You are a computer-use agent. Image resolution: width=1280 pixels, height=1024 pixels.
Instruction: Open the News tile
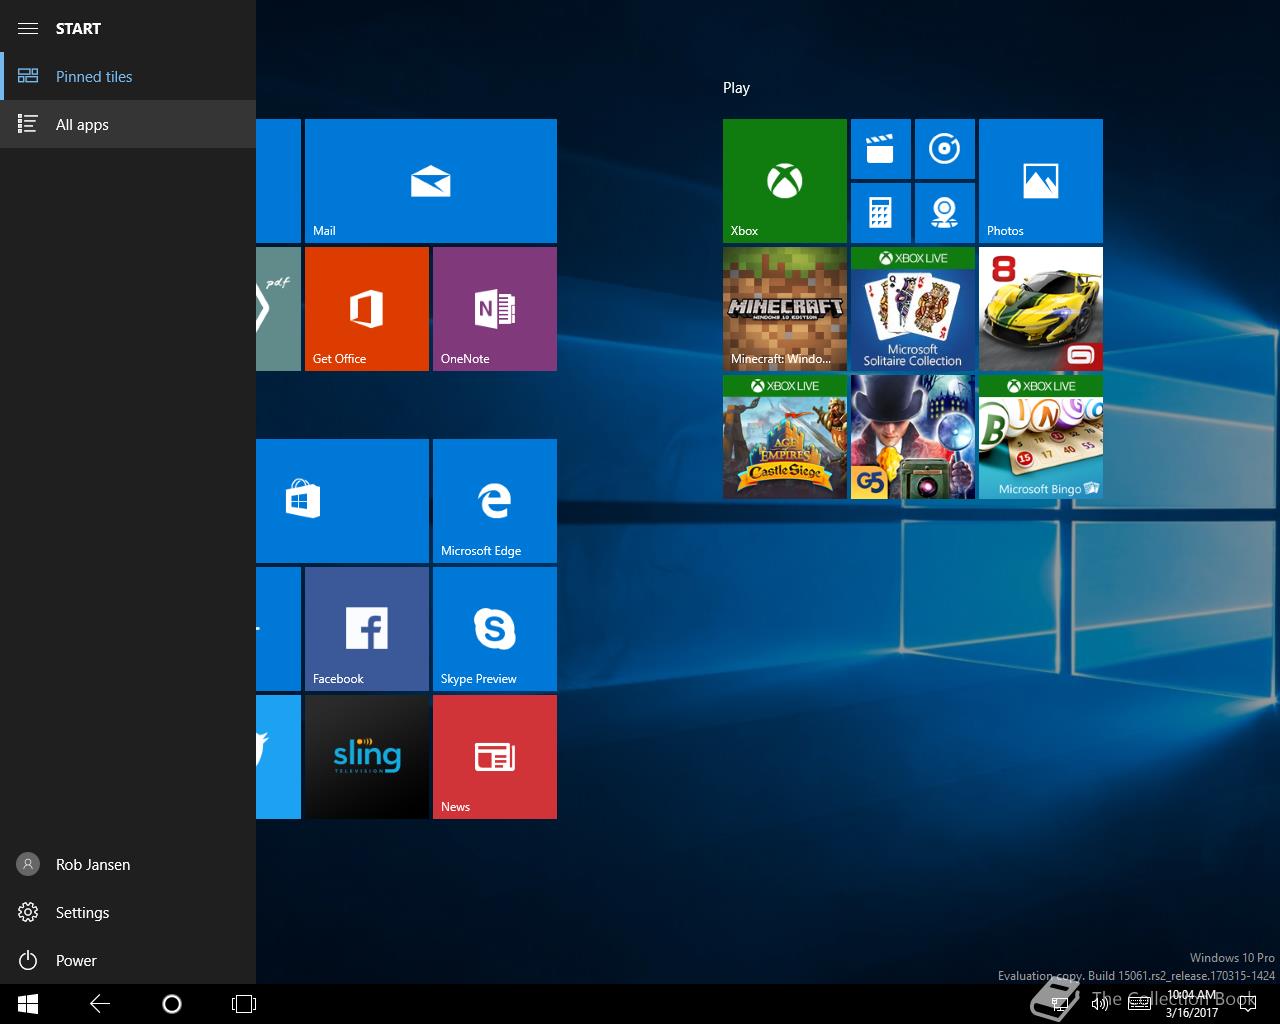(494, 757)
